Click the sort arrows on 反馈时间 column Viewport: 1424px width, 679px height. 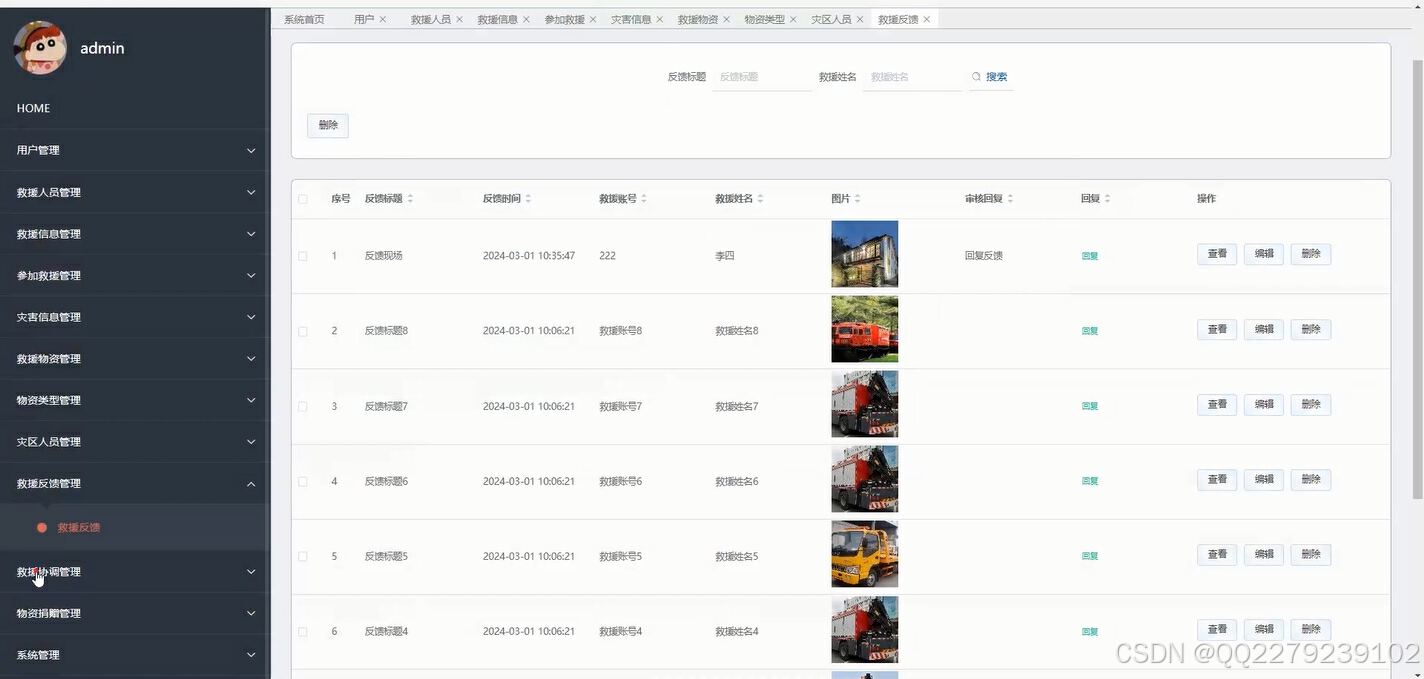coord(530,198)
